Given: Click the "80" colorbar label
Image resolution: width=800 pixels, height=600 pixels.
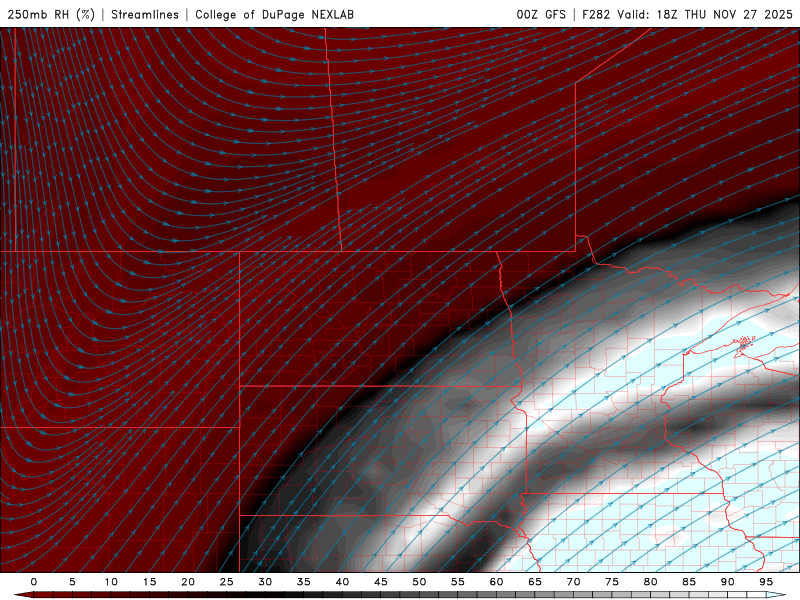Looking at the screenshot, I should 650,582.
